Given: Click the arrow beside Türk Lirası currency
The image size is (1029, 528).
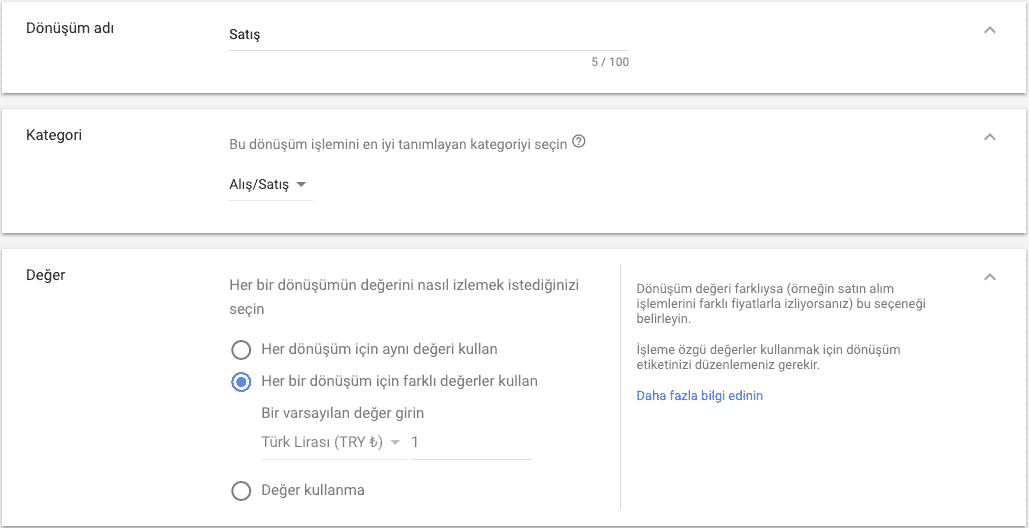Looking at the screenshot, I should point(395,443).
